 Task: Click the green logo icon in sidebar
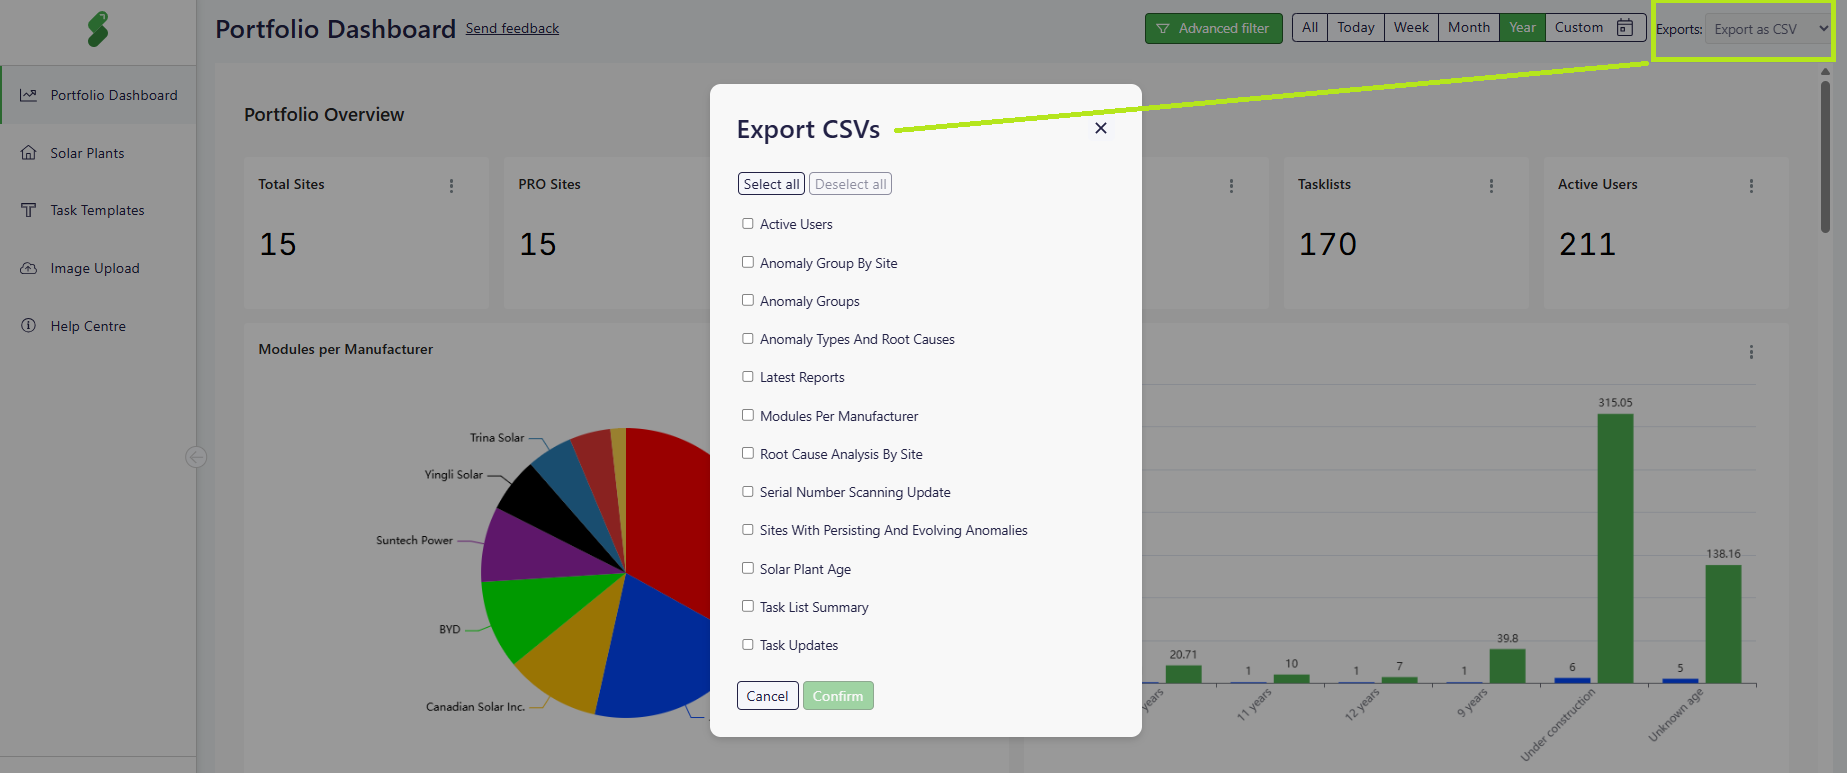click(97, 29)
